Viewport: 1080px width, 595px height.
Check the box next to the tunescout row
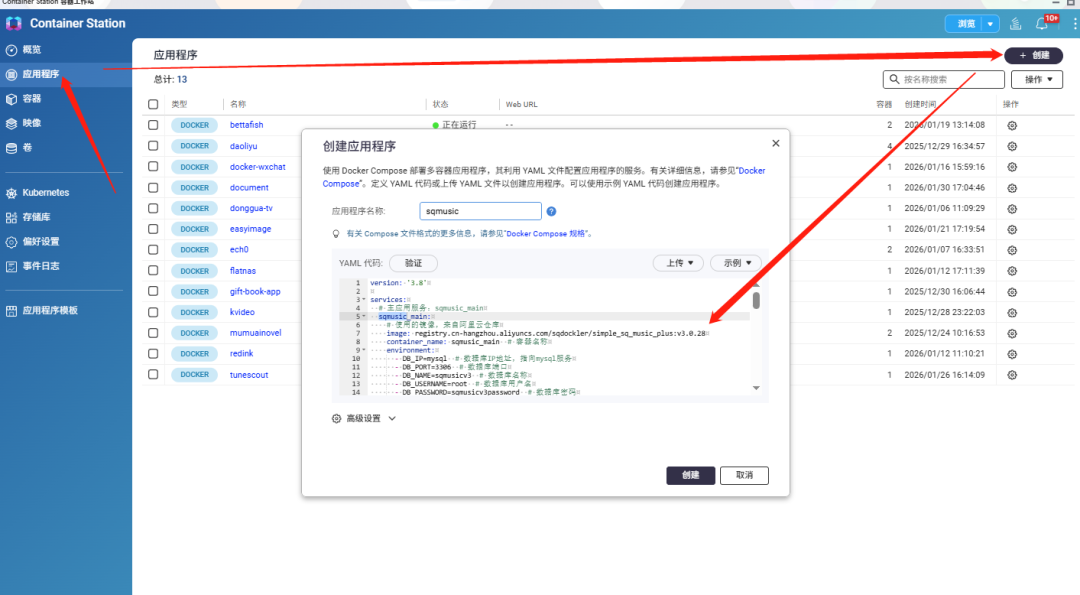coord(153,375)
